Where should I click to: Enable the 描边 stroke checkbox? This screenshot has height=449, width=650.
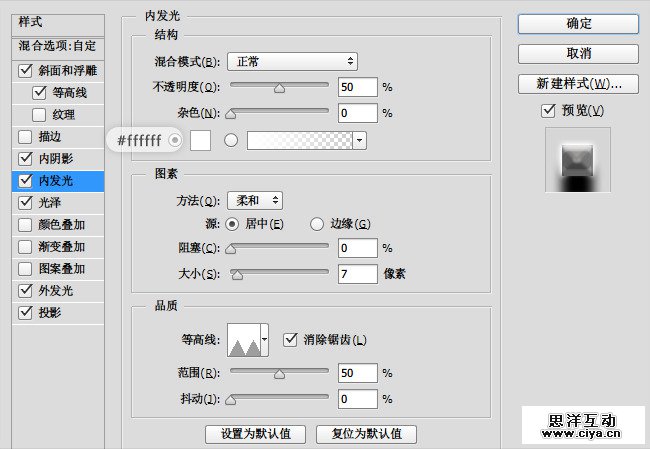tap(25, 136)
